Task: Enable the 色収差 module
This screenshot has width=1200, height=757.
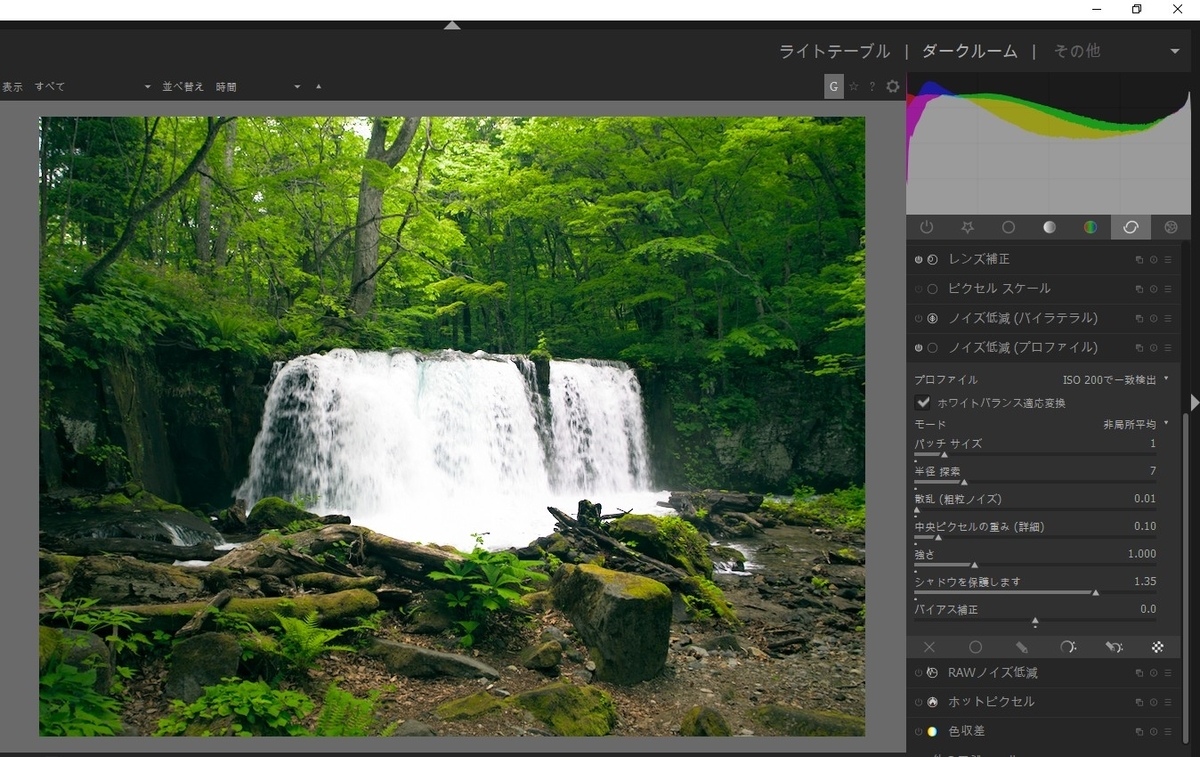Action: [919, 732]
